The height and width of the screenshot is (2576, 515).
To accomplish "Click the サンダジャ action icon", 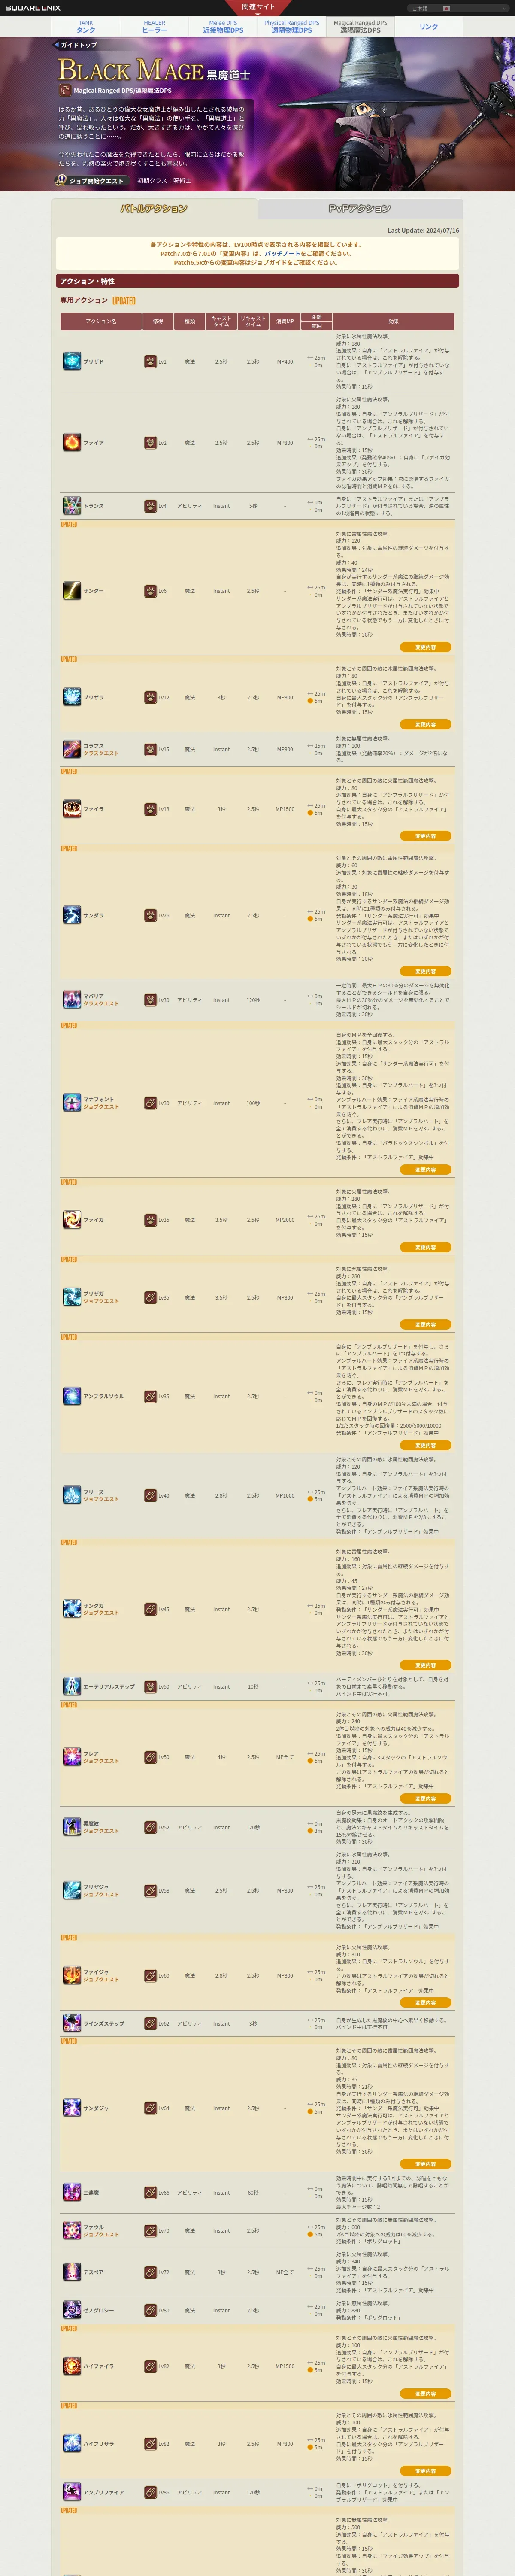I will (72, 2108).
